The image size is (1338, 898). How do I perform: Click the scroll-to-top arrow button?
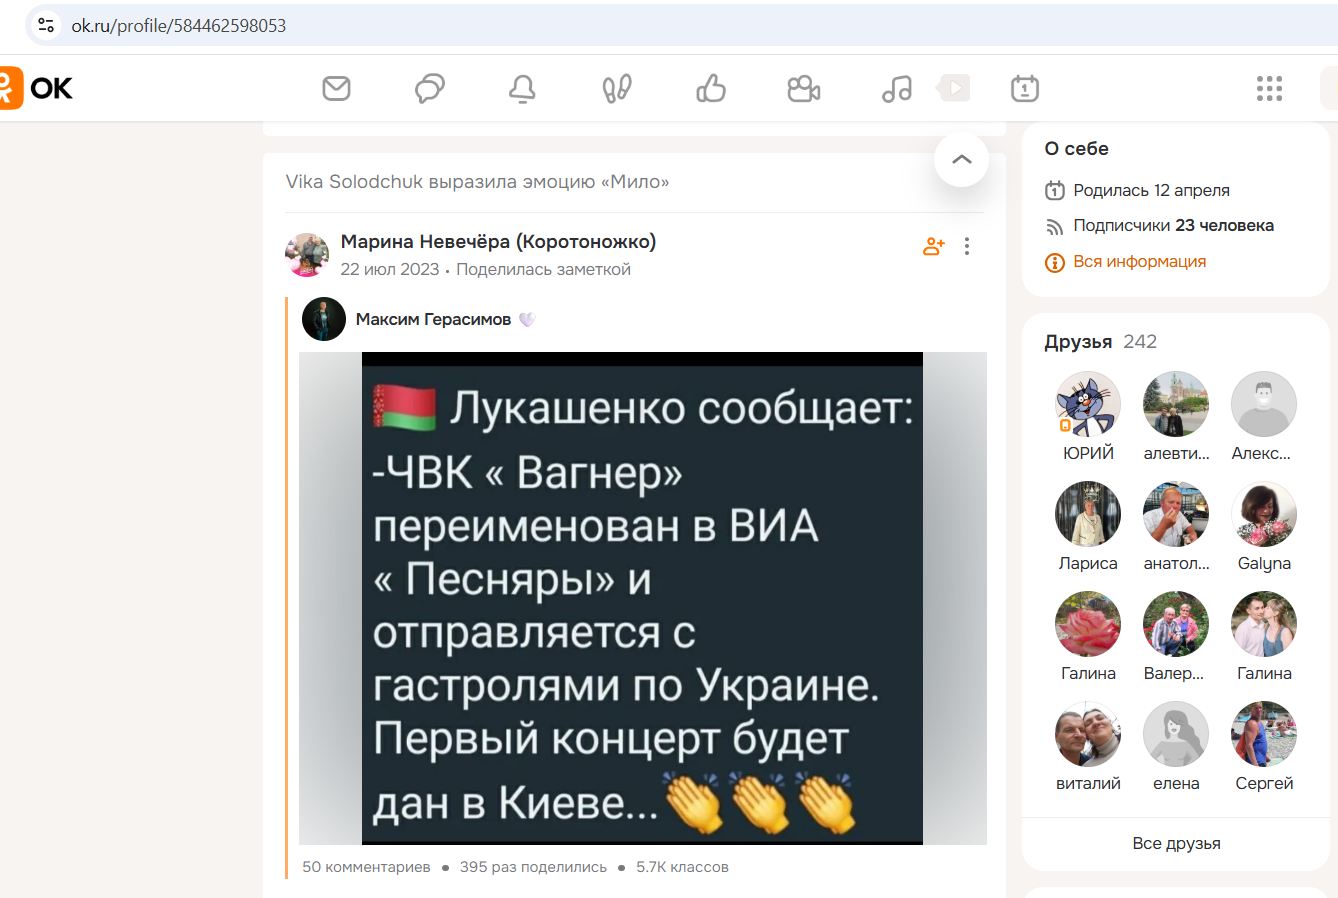[961, 159]
